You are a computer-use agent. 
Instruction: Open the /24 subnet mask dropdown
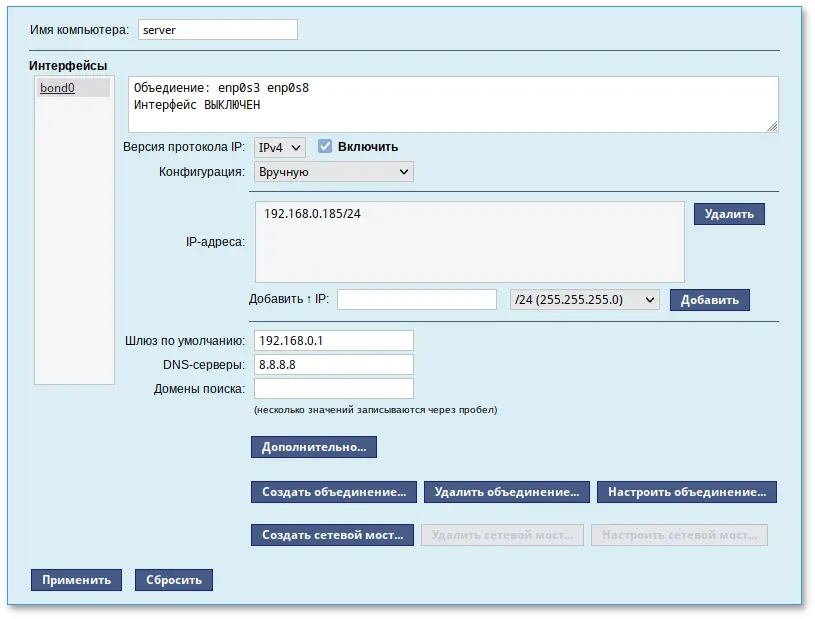coord(584,300)
